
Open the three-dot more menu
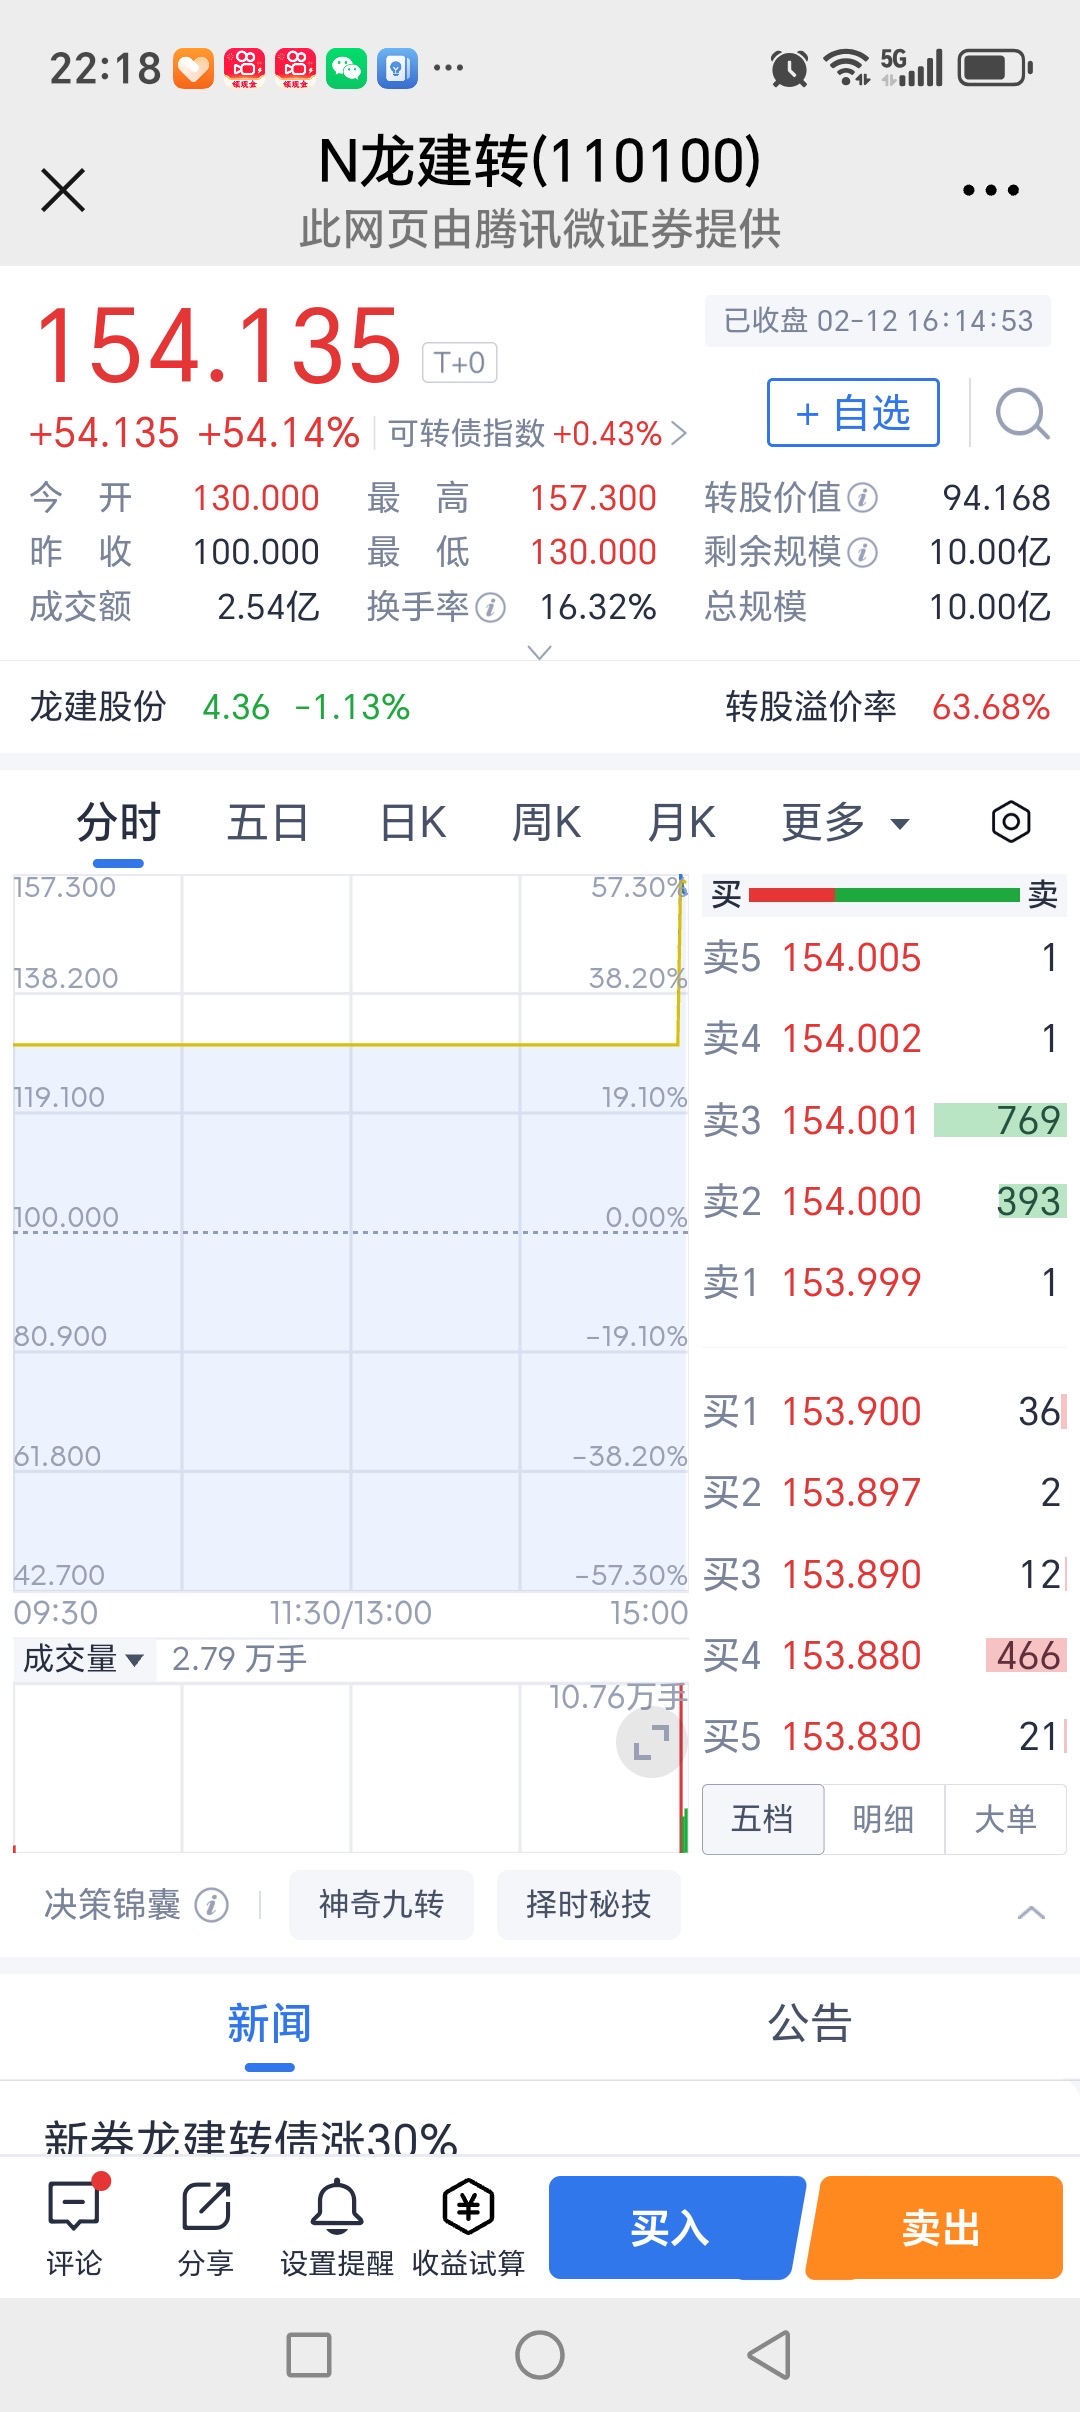[990, 190]
